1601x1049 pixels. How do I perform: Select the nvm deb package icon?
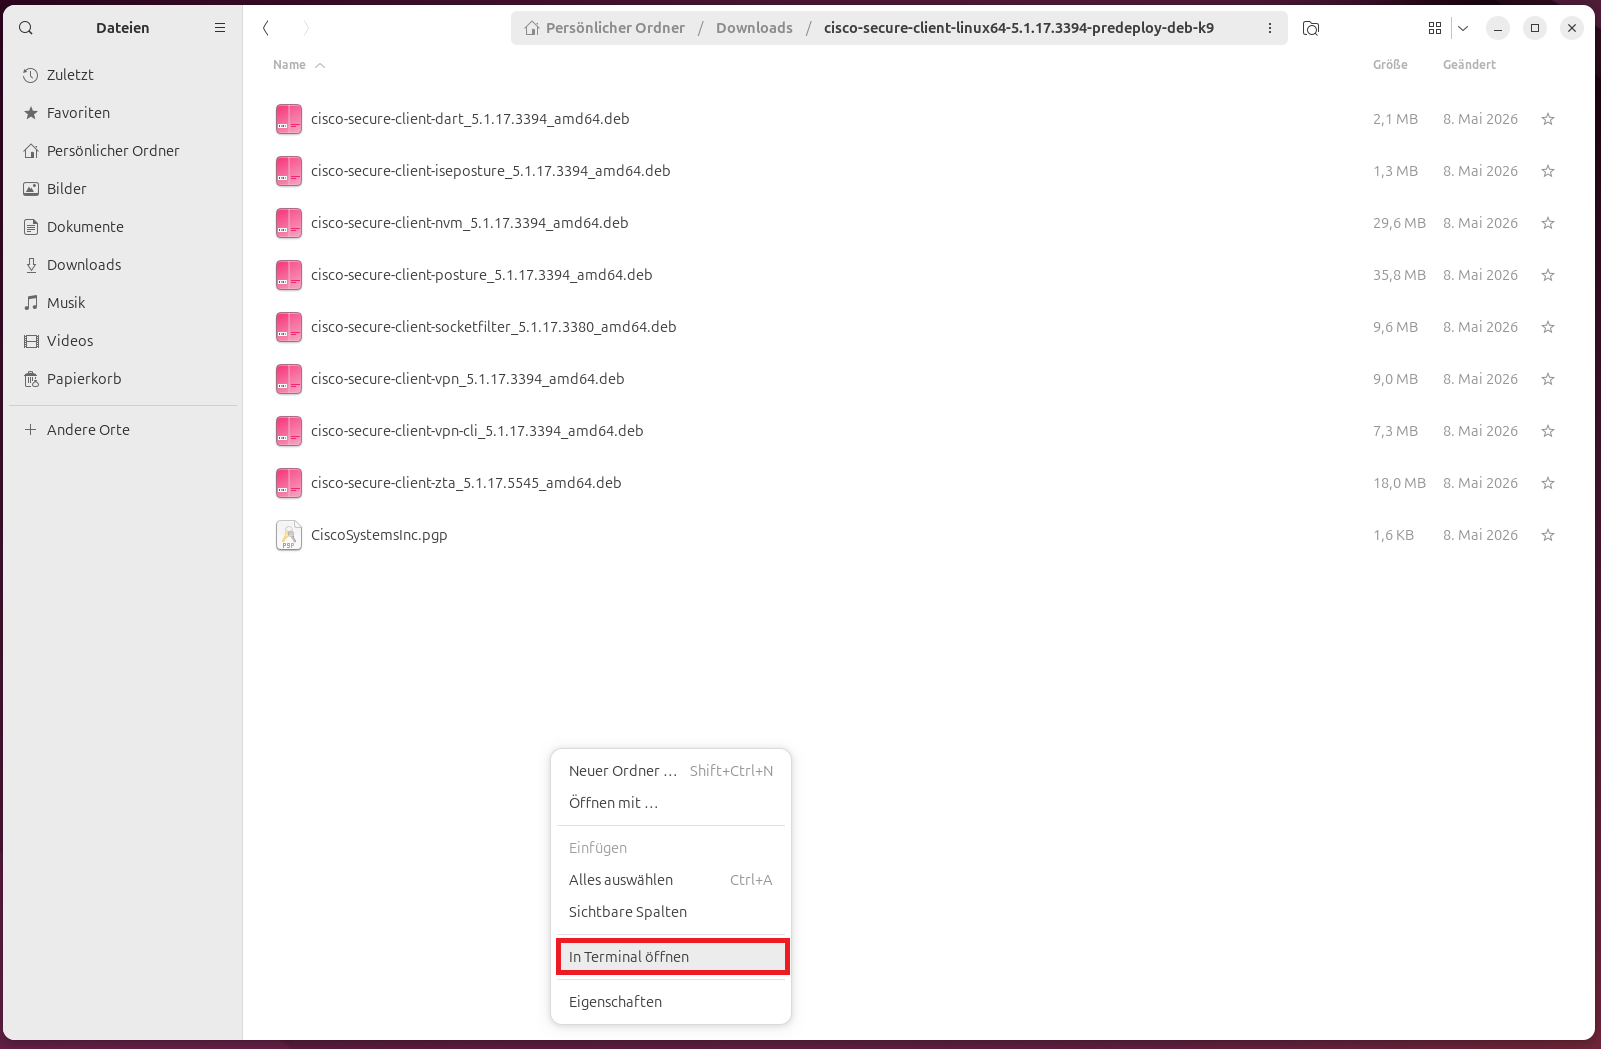click(289, 223)
